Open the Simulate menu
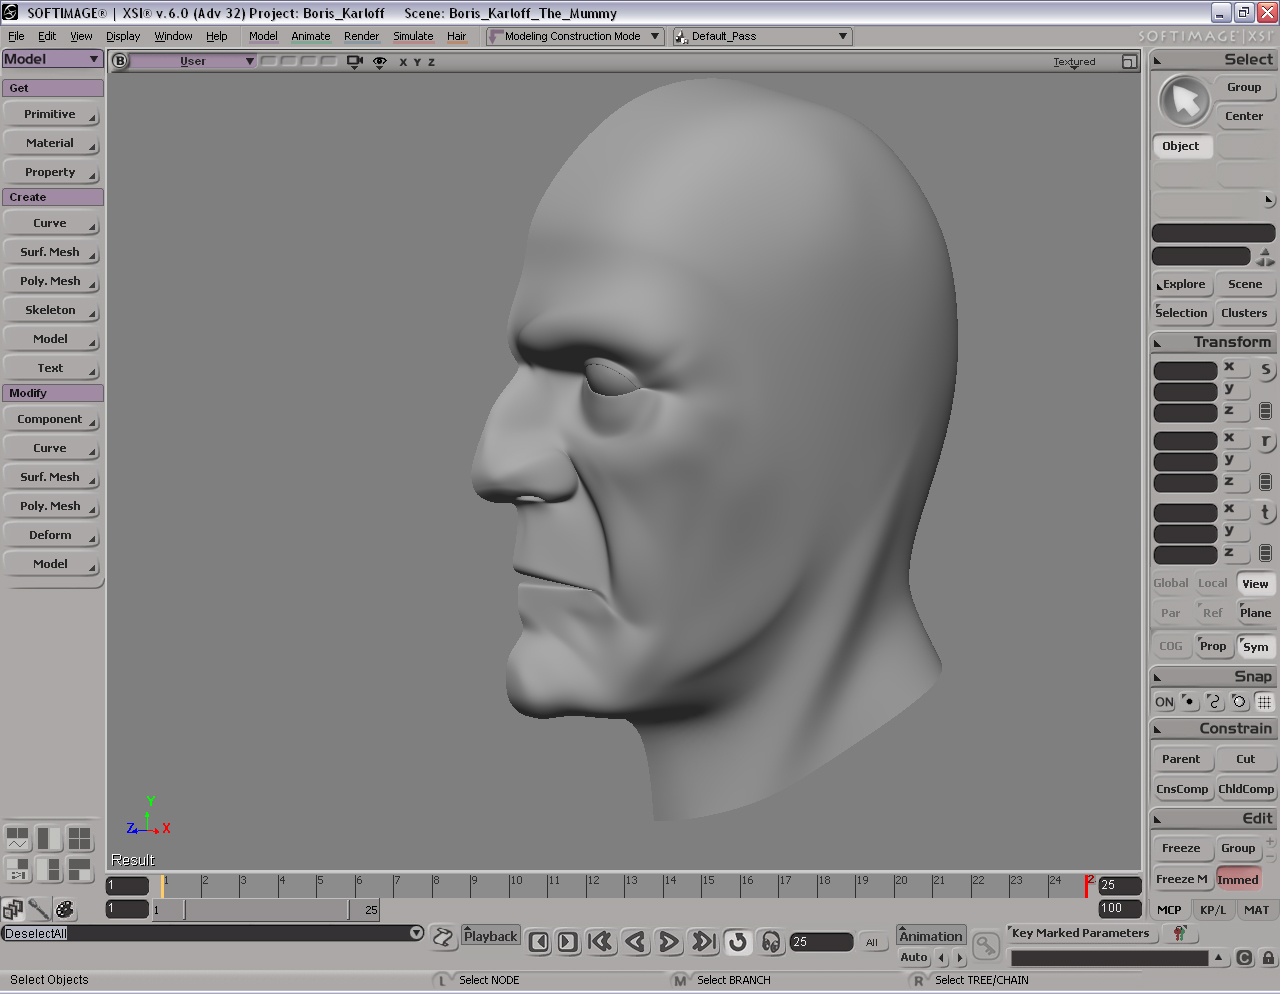Screen dimensions: 1280x994 tap(413, 36)
